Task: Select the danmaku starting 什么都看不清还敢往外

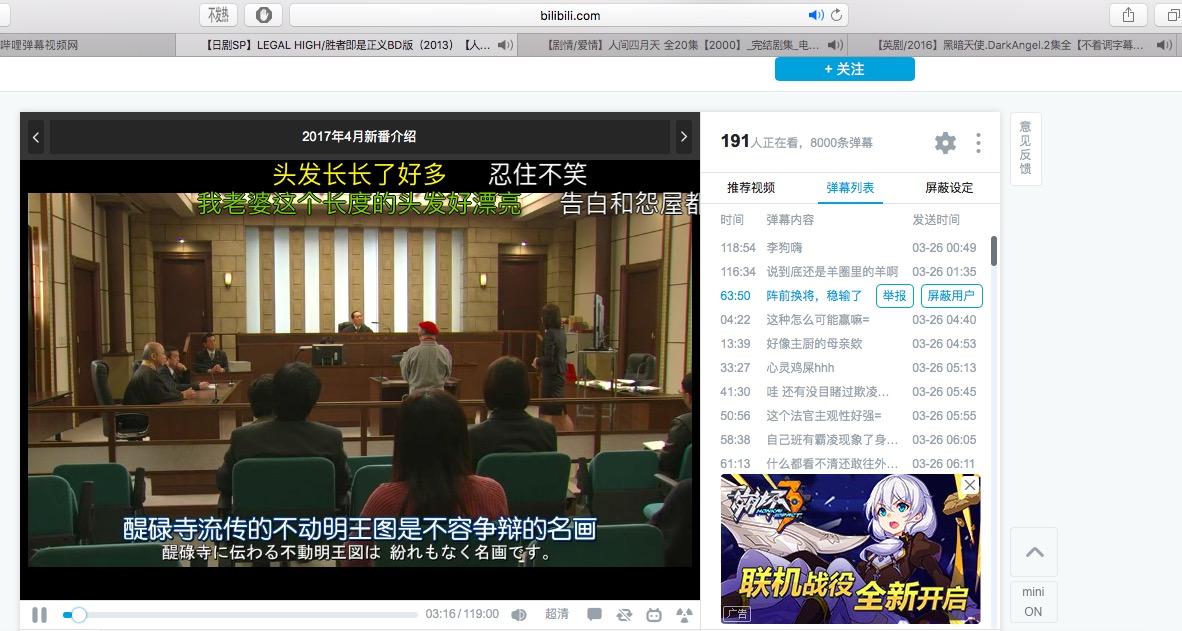Action: tap(850, 464)
